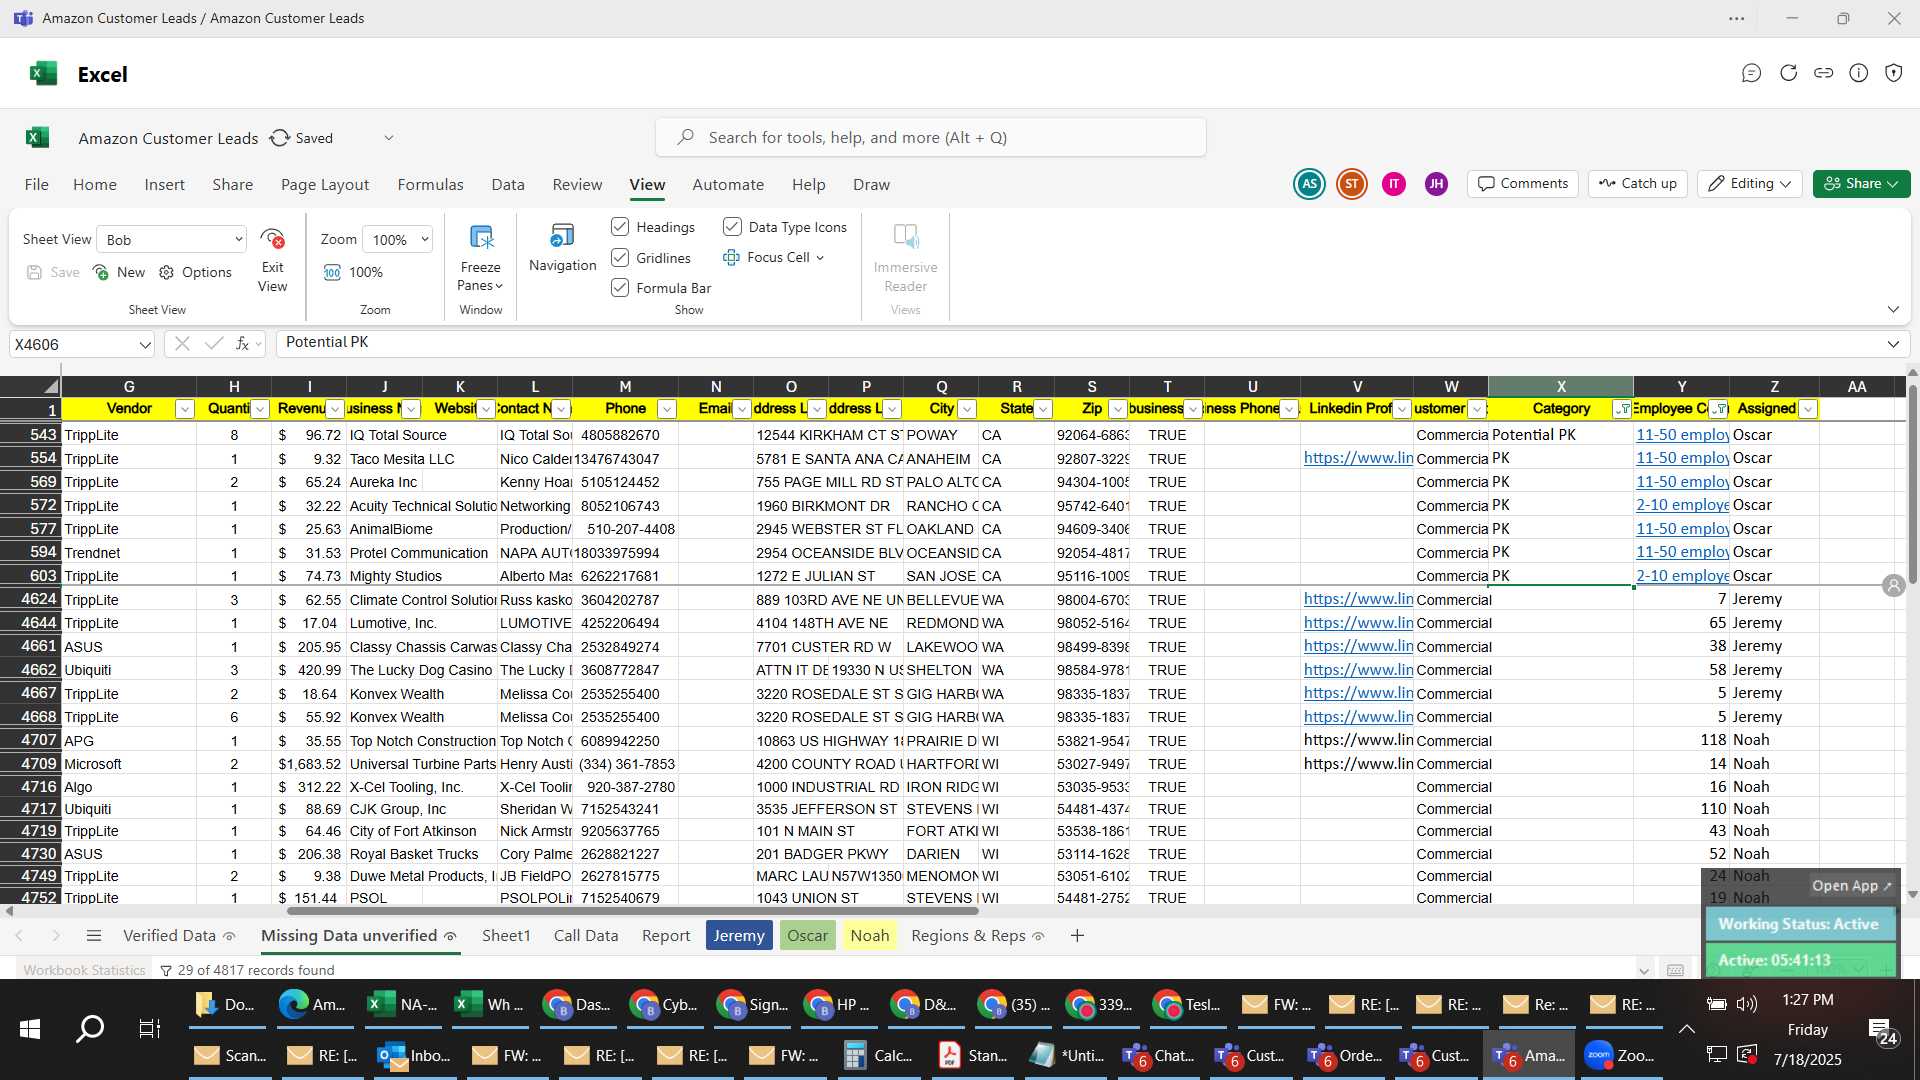
Task: Open the info icon in header
Action: [1859, 73]
